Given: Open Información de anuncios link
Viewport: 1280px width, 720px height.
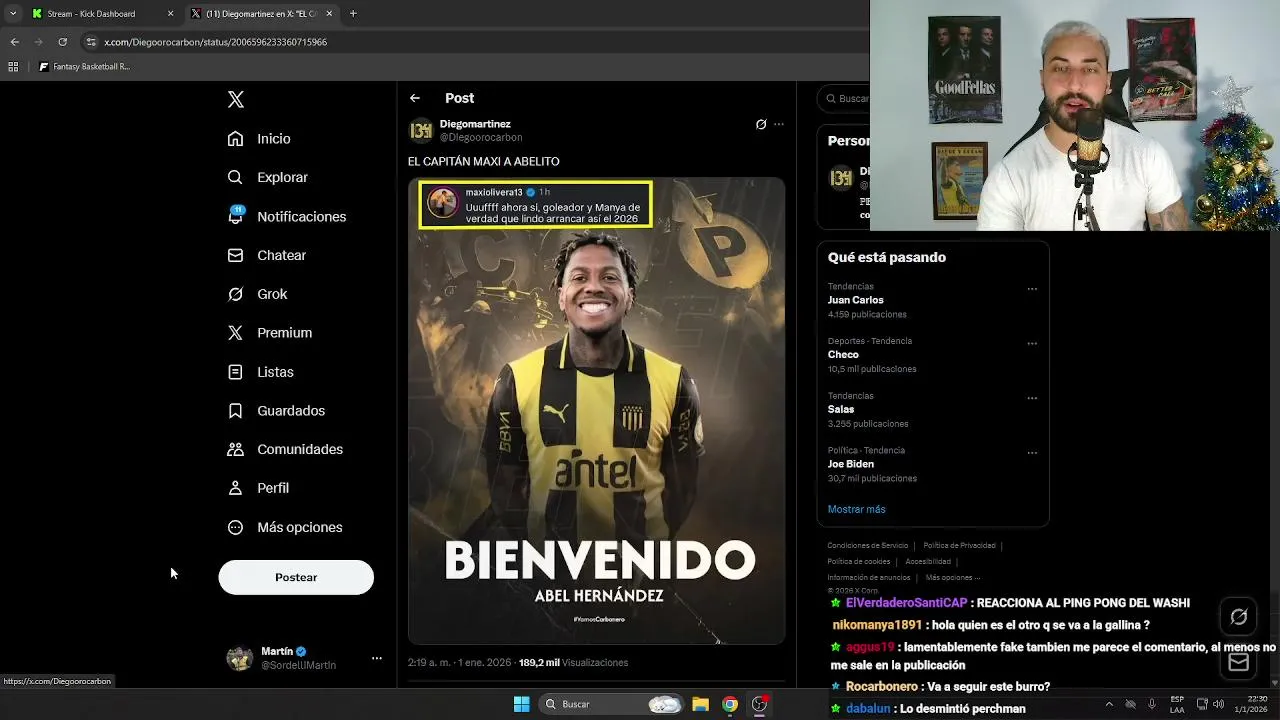Looking at the screenshot, I should point(869,577).
